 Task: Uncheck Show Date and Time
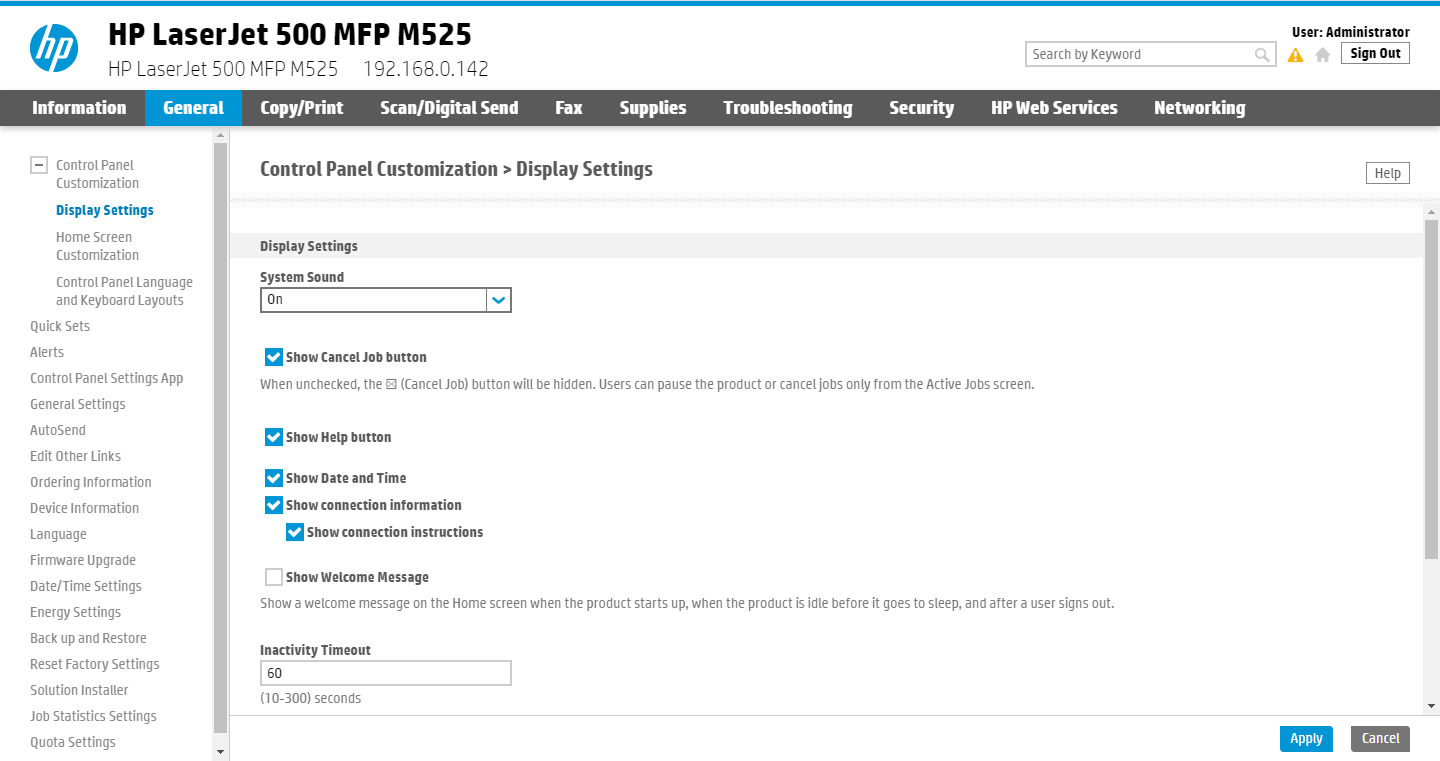click(274, 478)
